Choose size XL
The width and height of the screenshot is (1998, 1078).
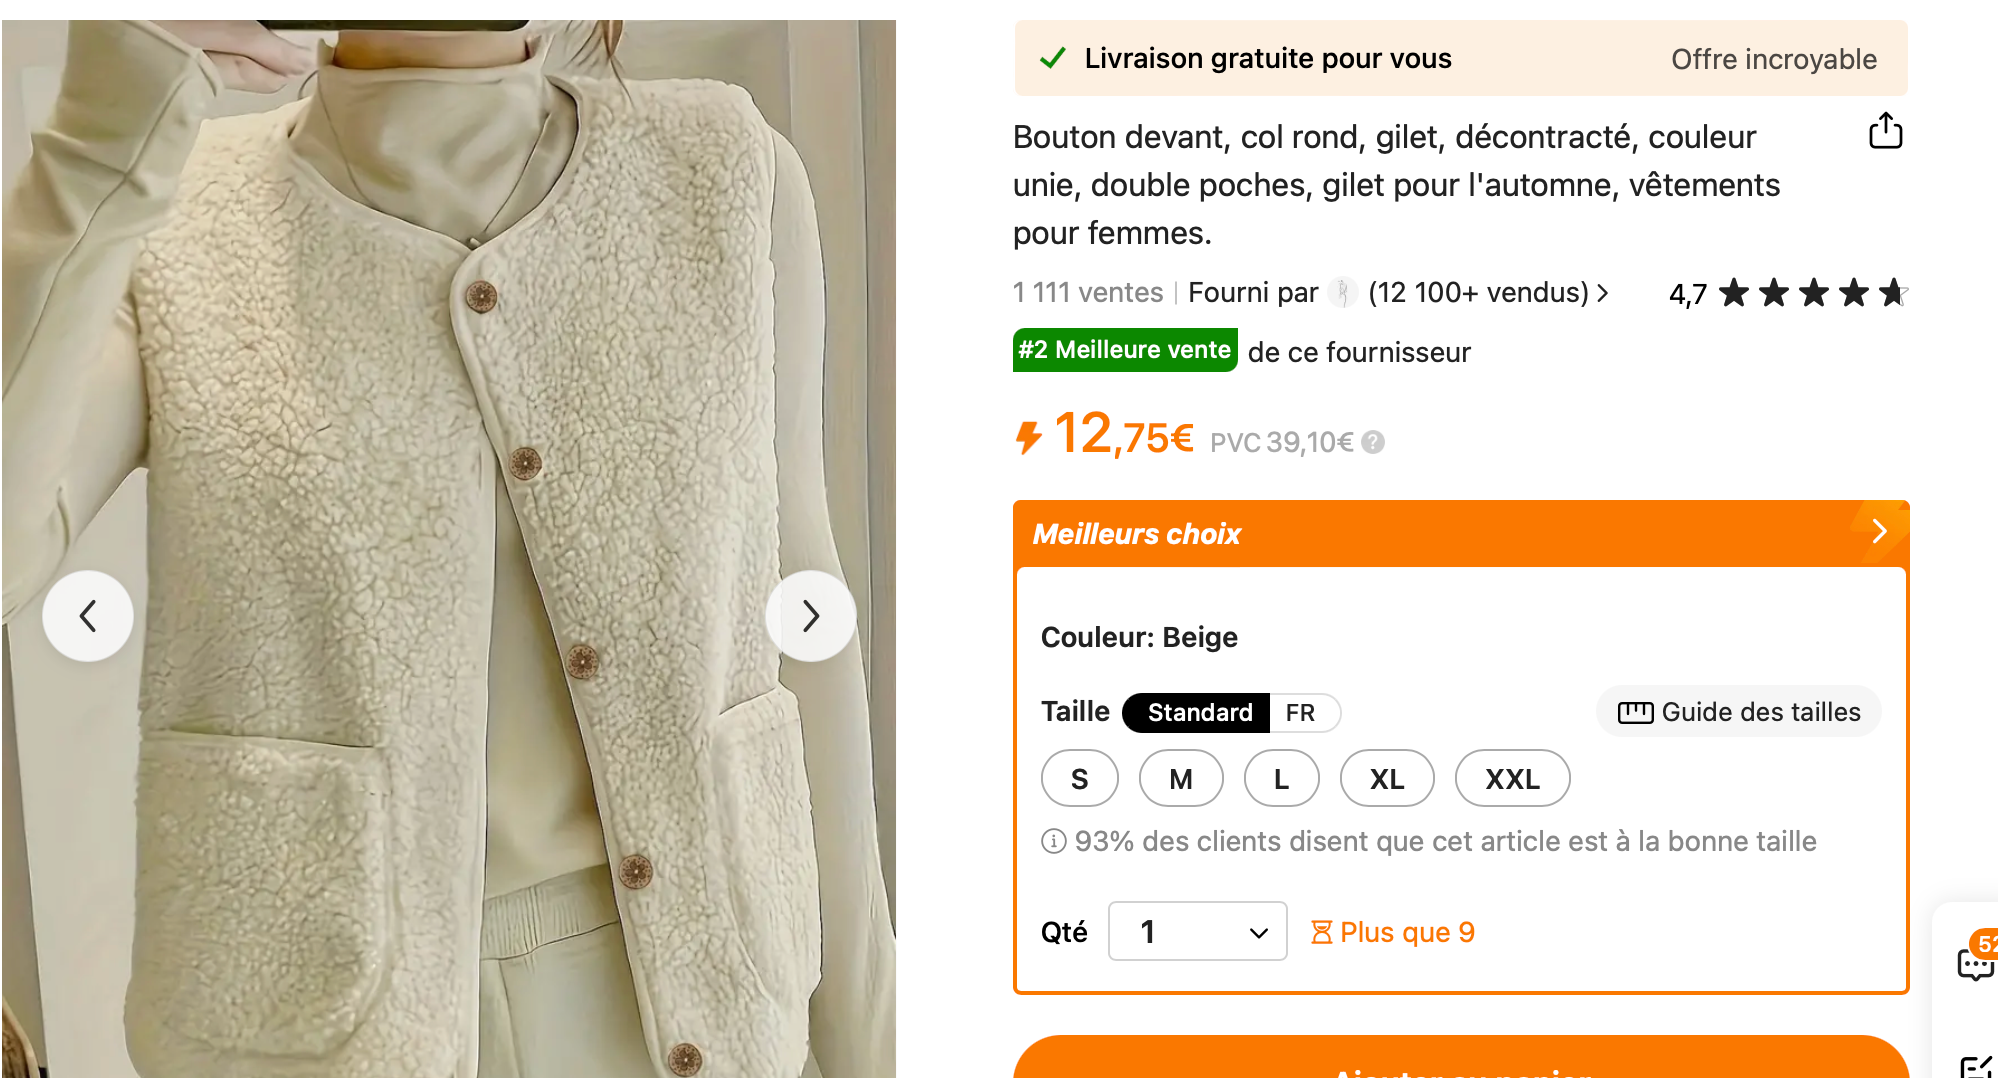(x=1387, y=779)
